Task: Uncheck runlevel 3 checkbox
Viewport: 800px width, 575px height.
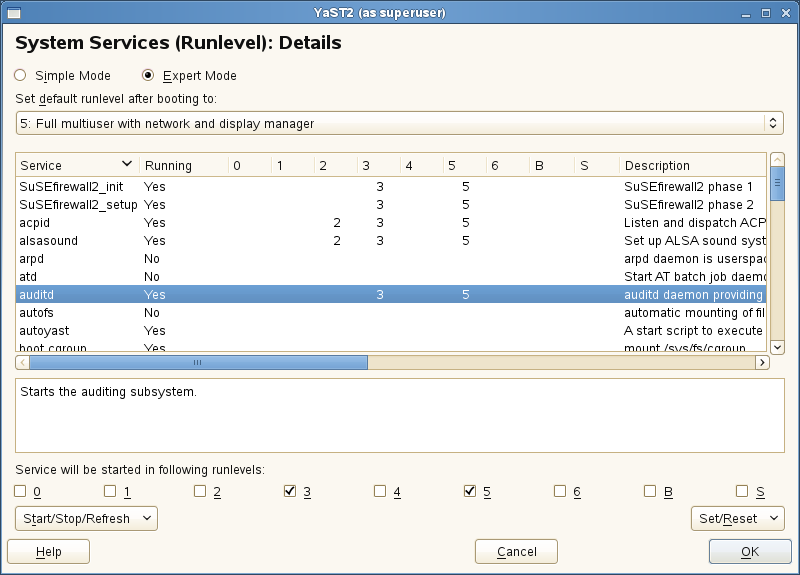Action: [x=290, y=491]
